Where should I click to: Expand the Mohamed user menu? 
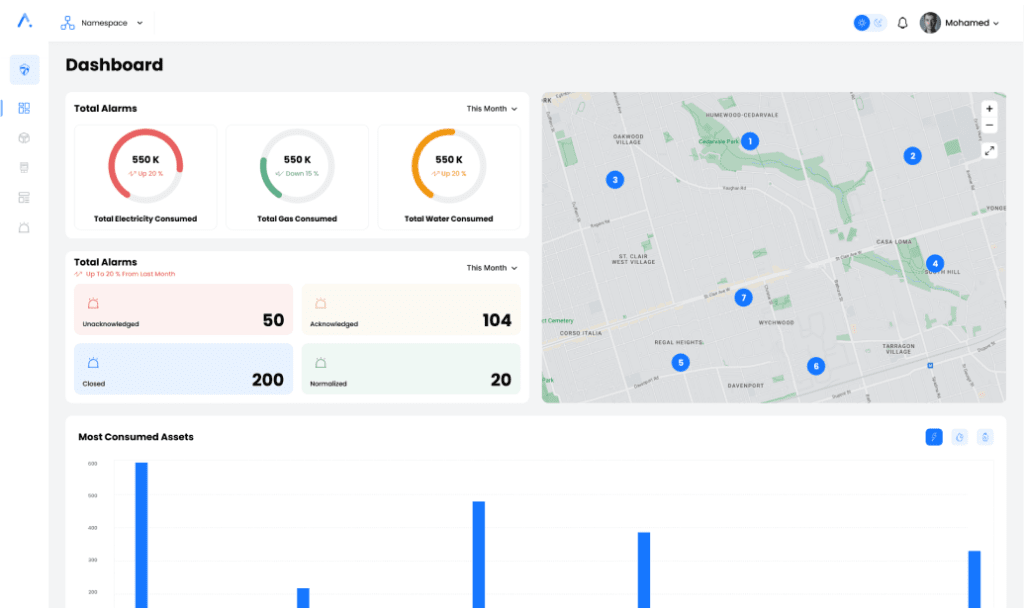click(960, 23)
